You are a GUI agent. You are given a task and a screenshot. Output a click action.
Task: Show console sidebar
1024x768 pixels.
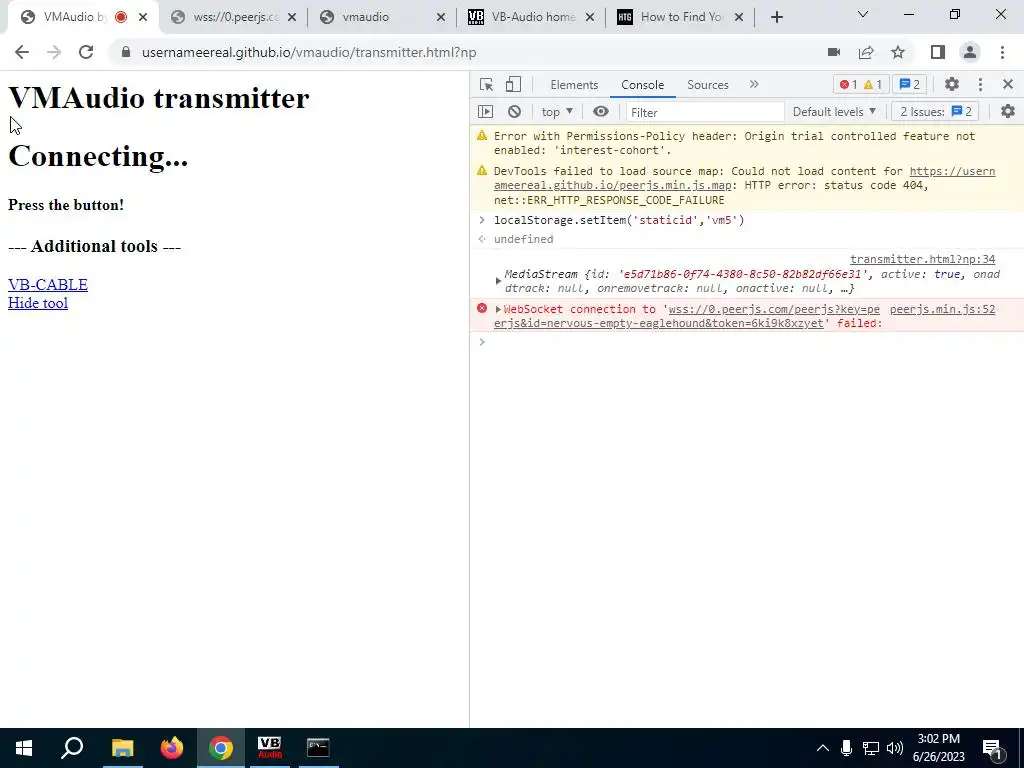pyautogui.click(x=485, y=112)
